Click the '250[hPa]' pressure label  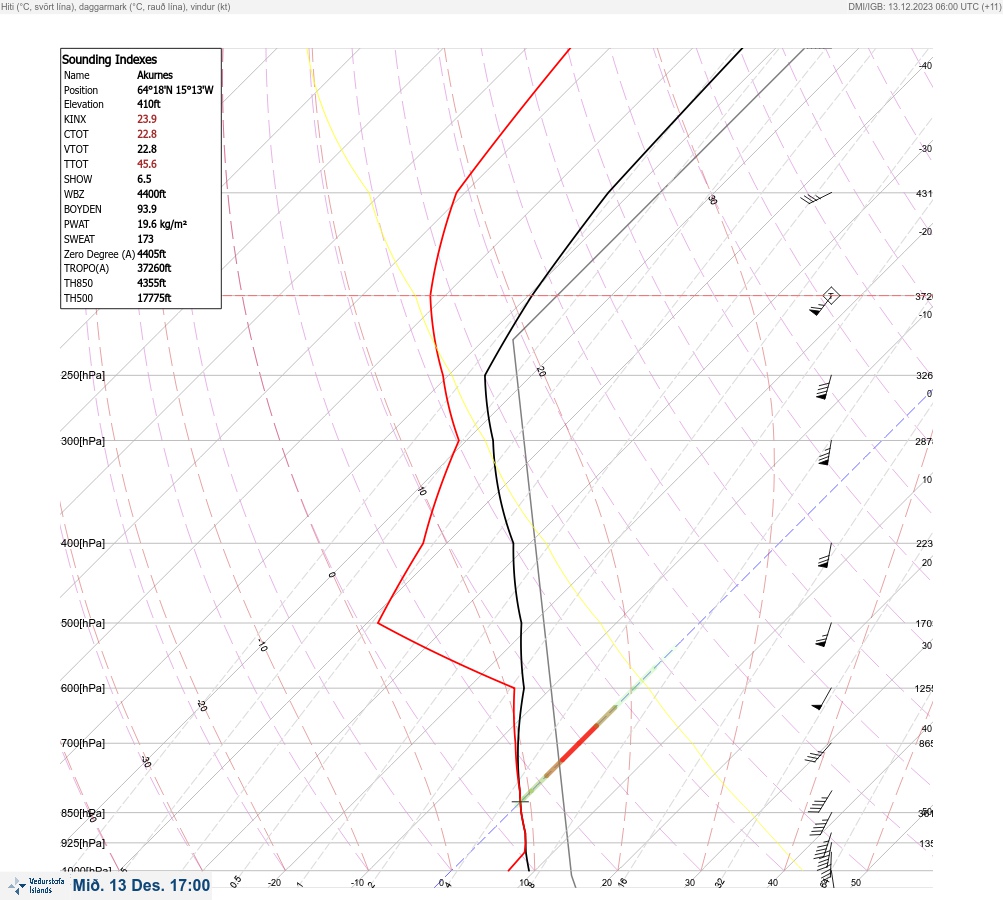(x=83, y=375)
